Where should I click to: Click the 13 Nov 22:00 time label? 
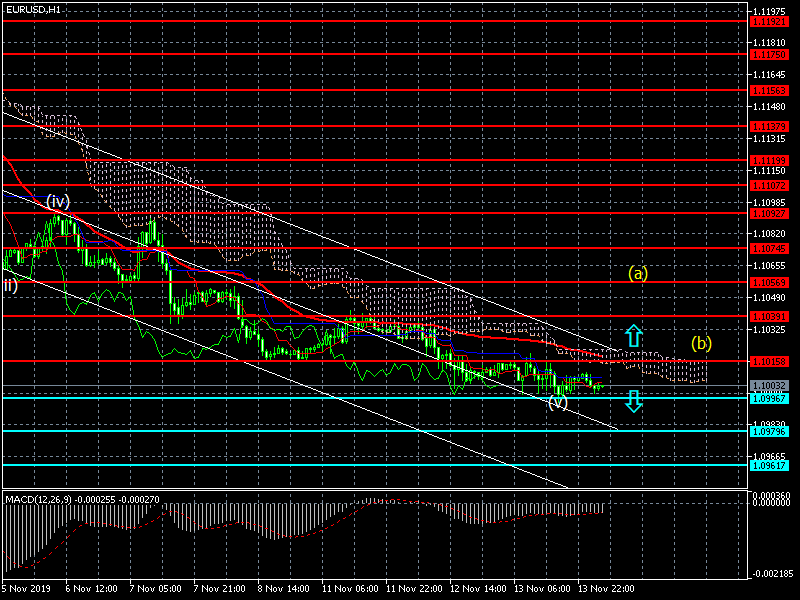coord(606,588)
